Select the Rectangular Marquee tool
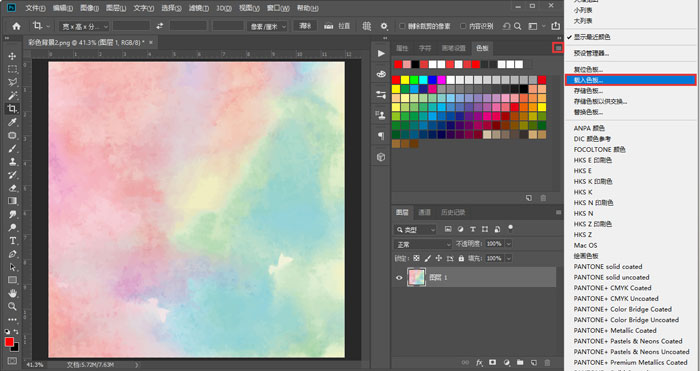This screenshot has height=371, width=700. 12,69
